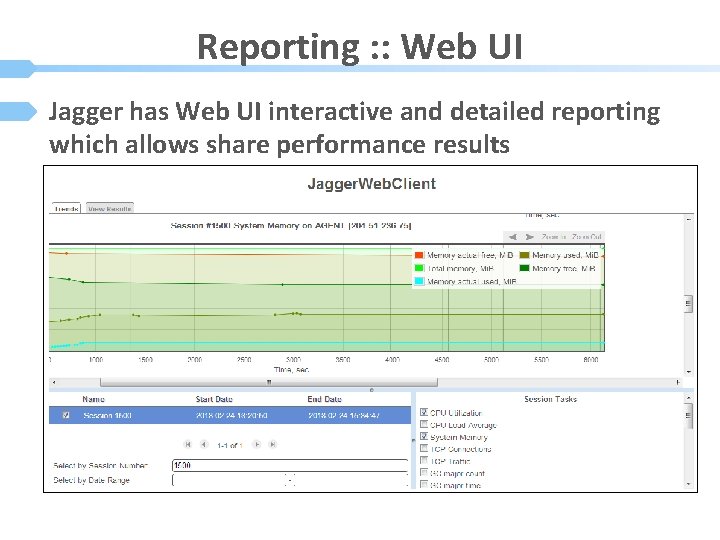Click up arrow of chart vertical scrollbar
This screenshot has height=540, width=720.
pyautogui.click(x=688, y=219)
